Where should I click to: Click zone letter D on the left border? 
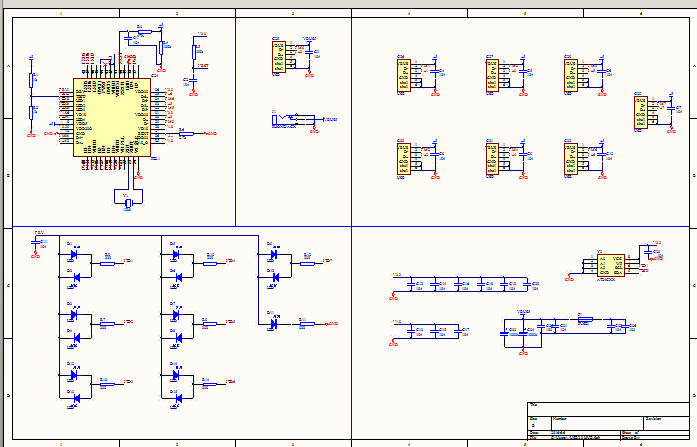8,395
